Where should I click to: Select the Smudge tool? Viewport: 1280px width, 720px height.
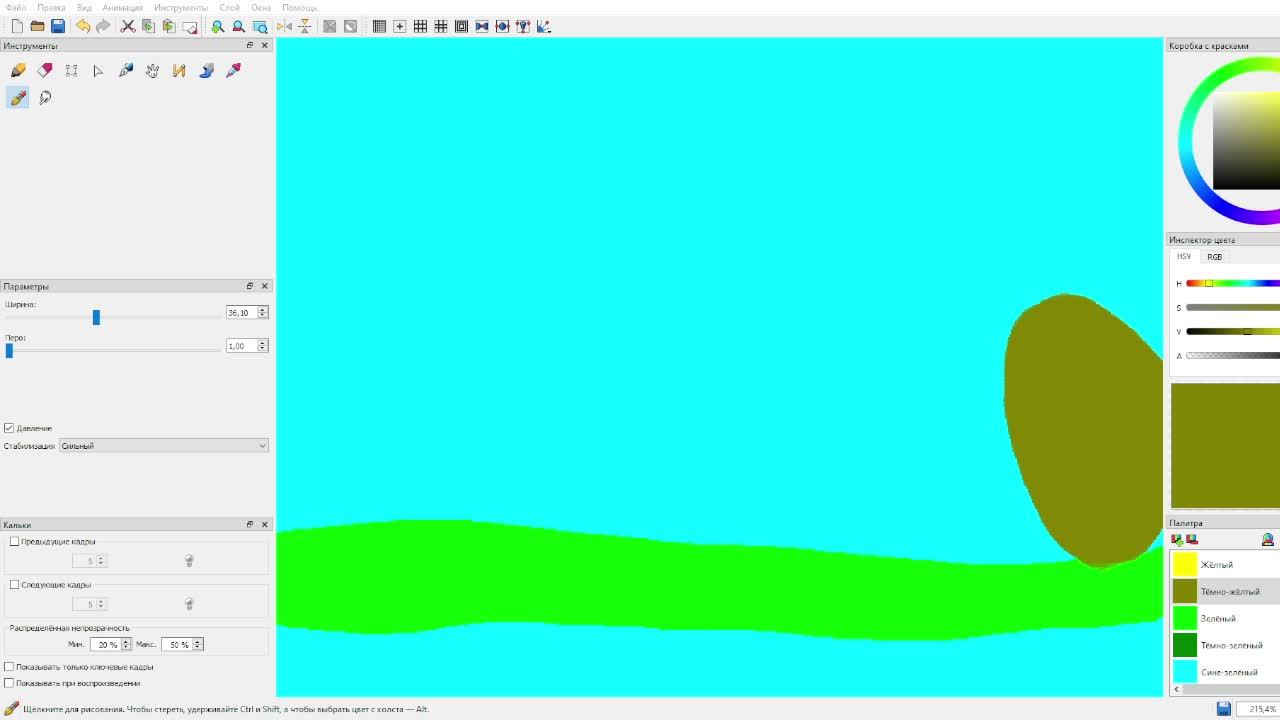[x=45, y=97]
